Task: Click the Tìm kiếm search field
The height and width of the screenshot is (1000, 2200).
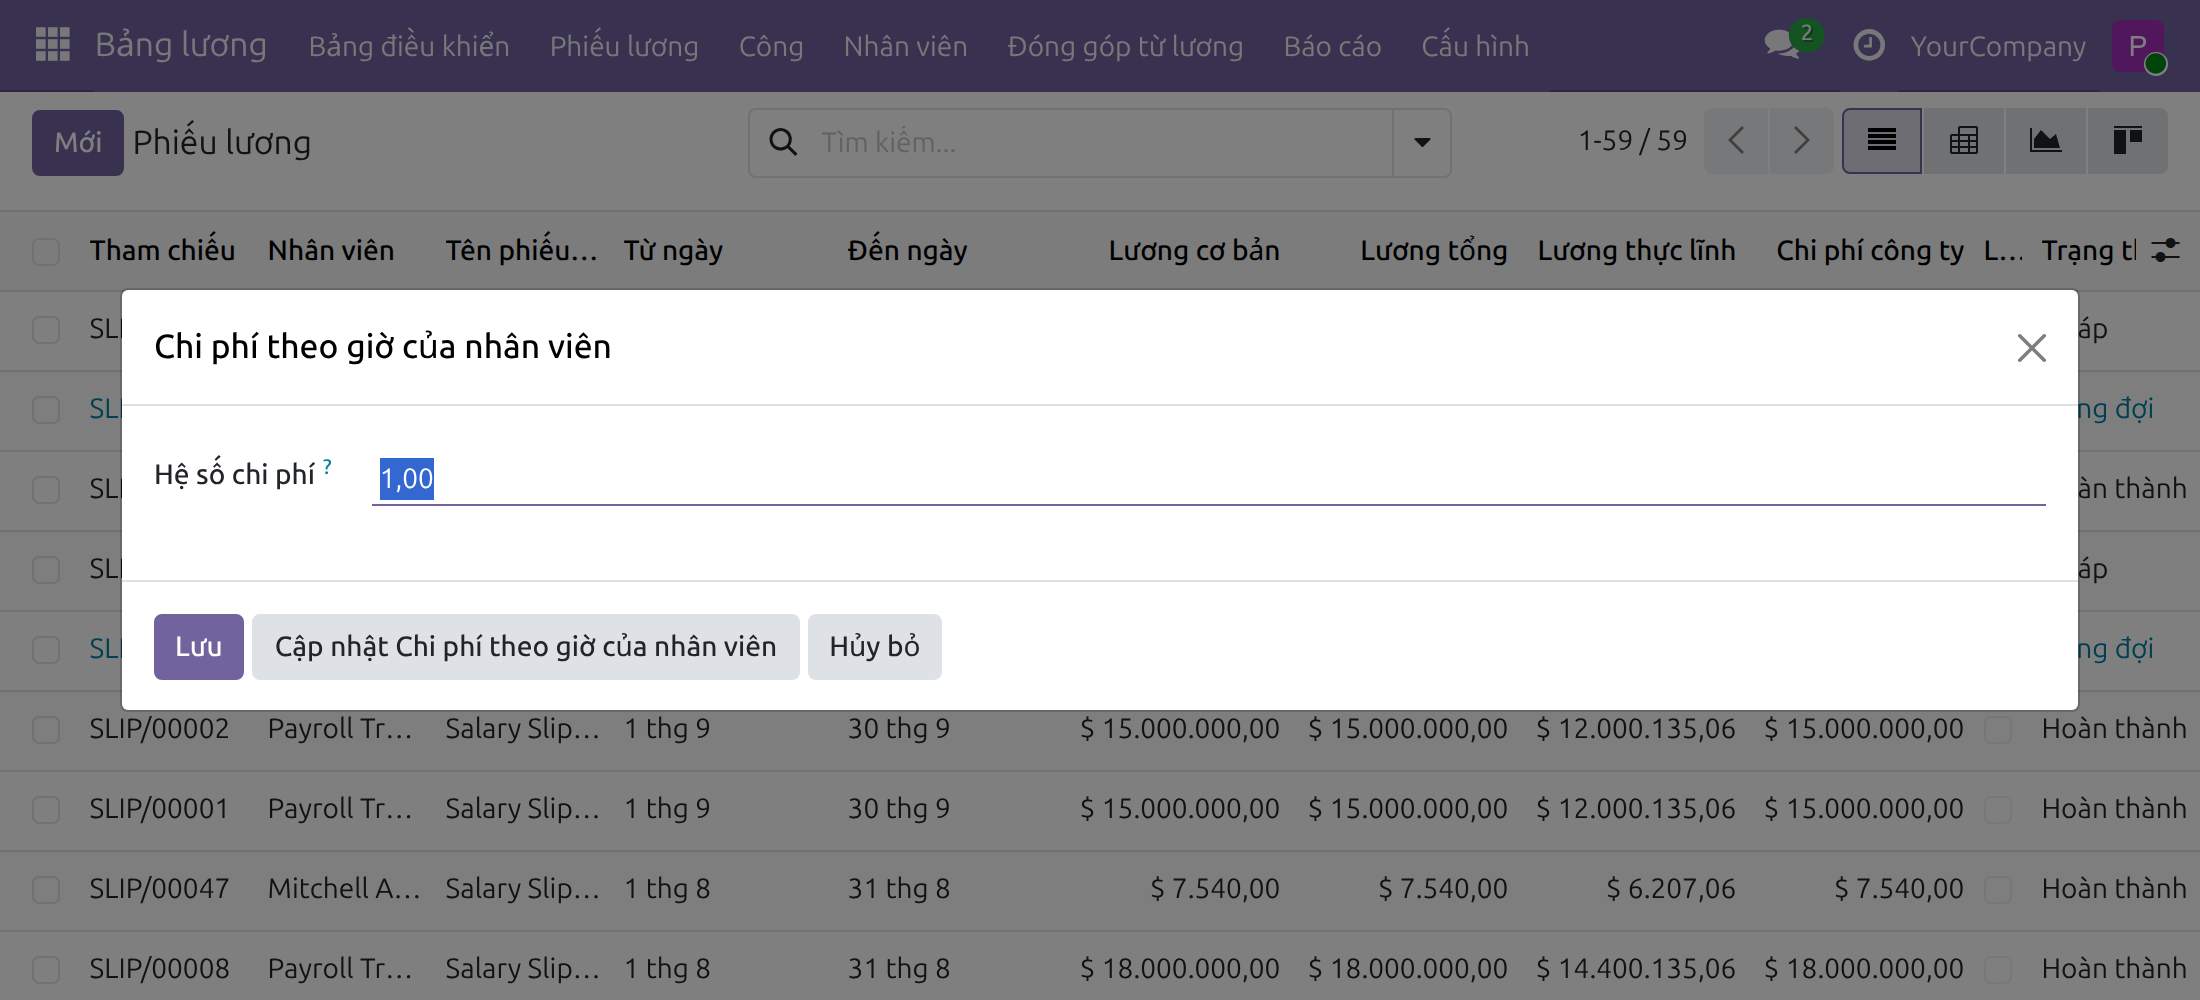Action: pyautogui.click(x=1100, y=142)
